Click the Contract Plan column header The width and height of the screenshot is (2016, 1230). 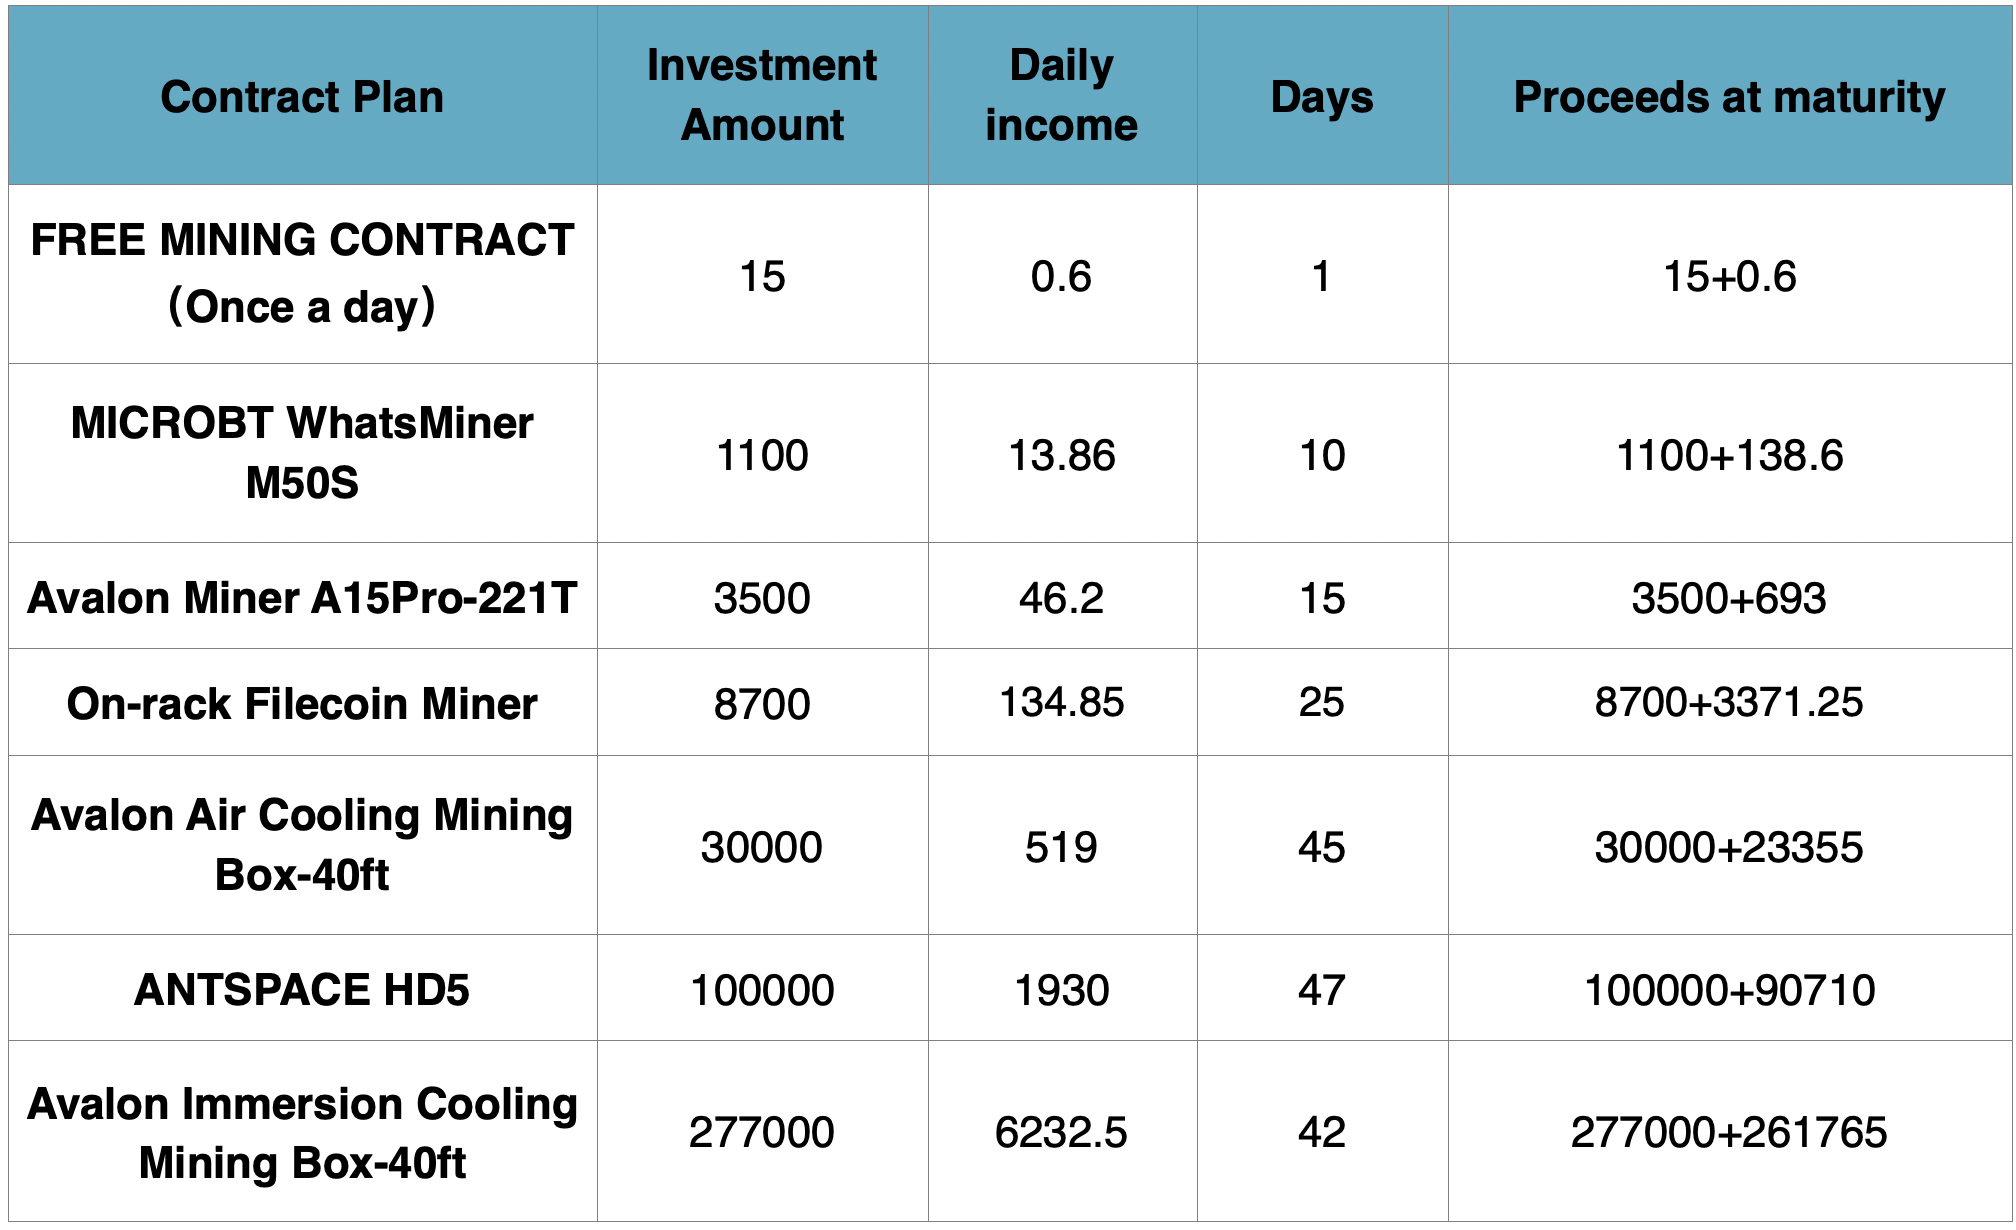pos(302,97)
